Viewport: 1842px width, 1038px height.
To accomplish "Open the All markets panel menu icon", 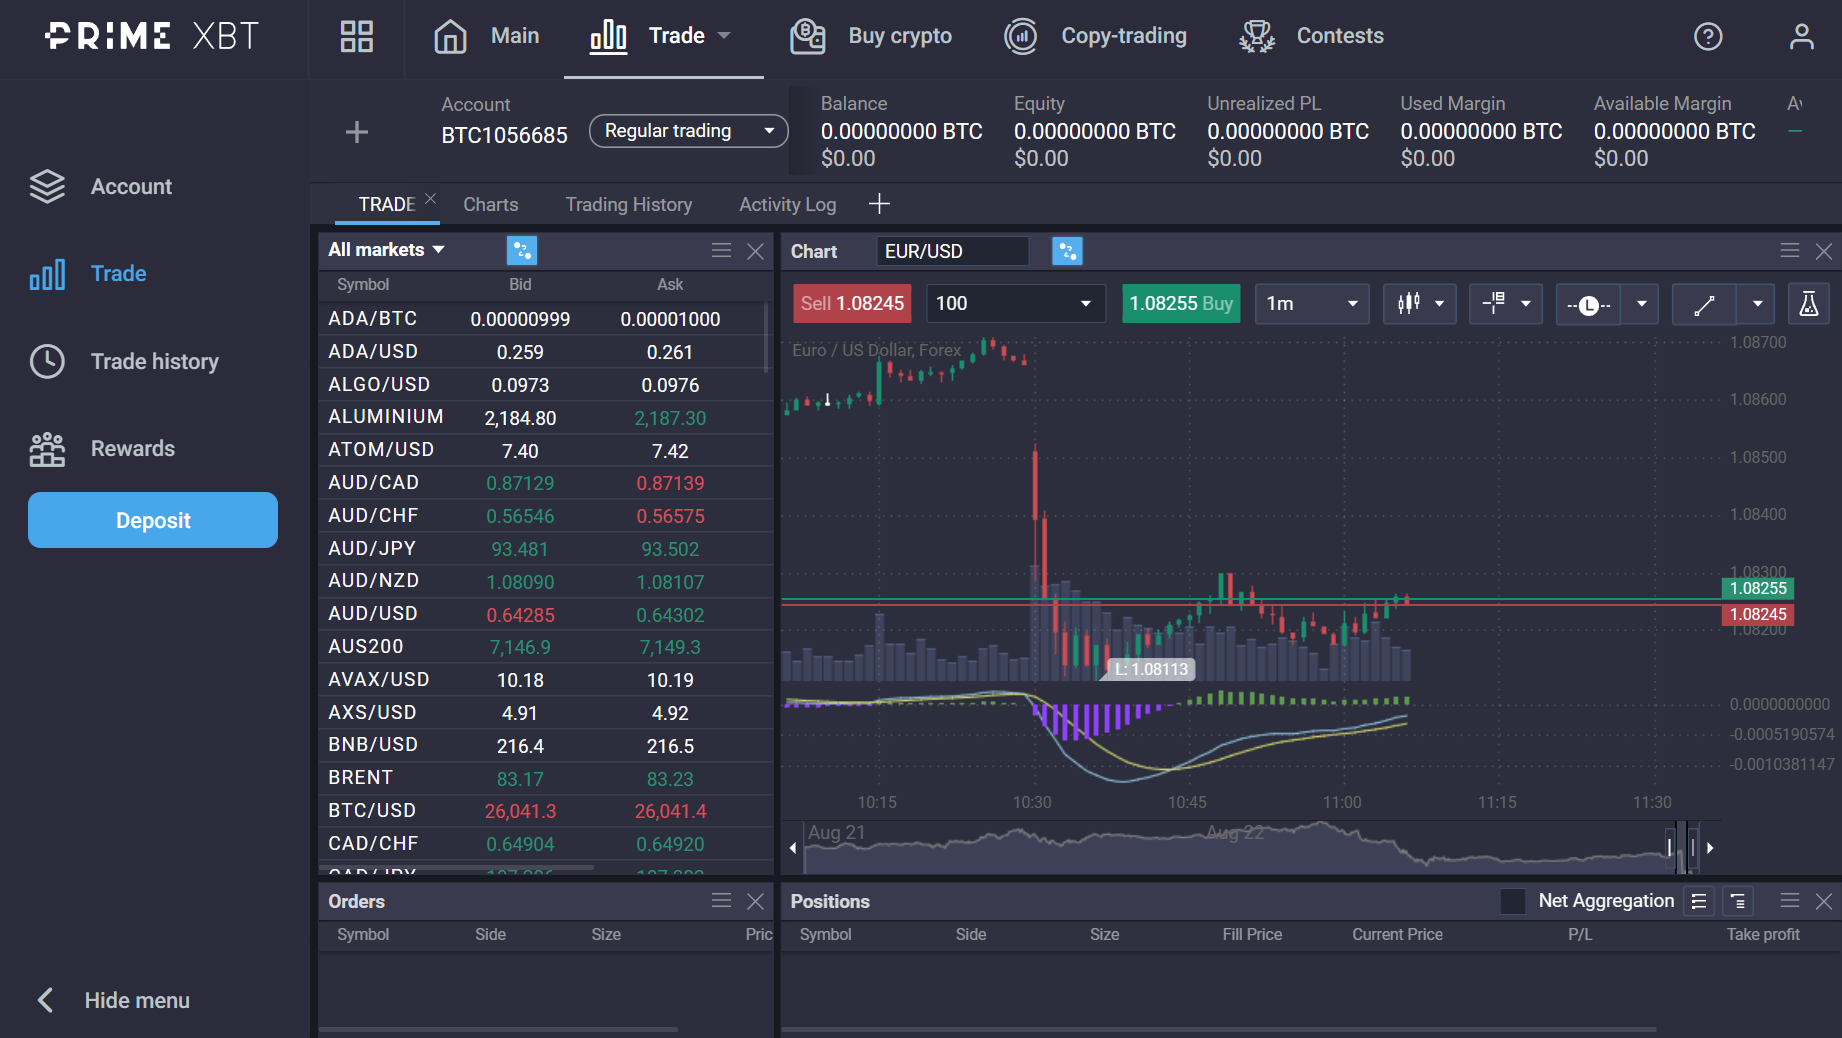I will 721,250.
